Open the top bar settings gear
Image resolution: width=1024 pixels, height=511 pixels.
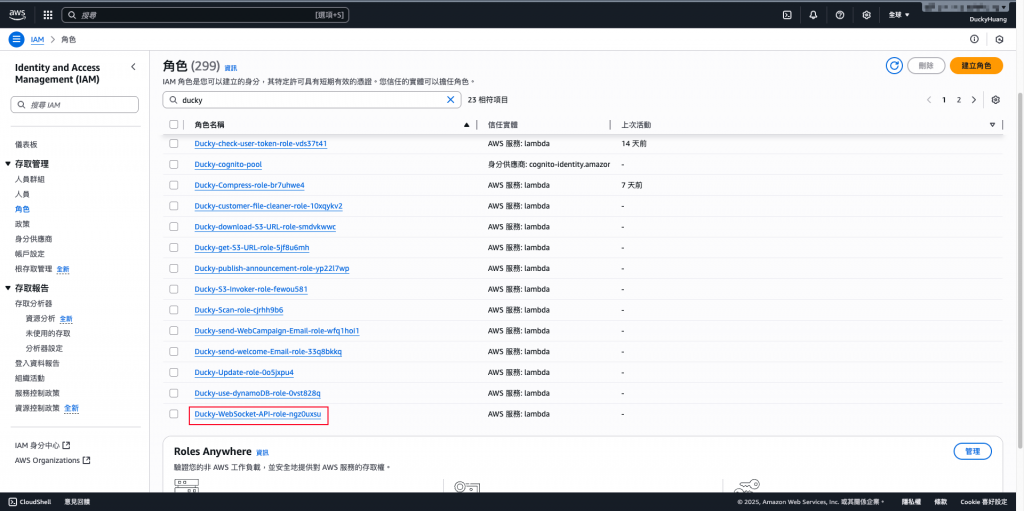(x=867, y=14)
